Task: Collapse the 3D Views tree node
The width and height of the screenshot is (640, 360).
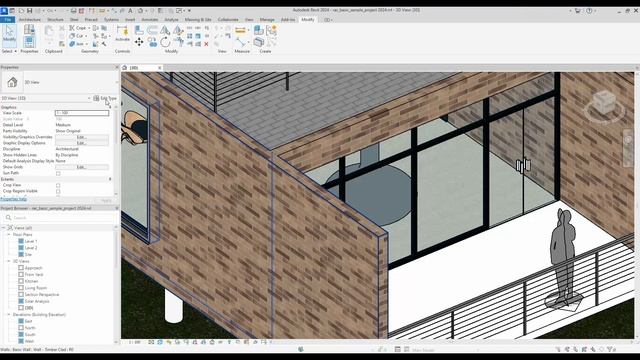Action: (9, 261)
